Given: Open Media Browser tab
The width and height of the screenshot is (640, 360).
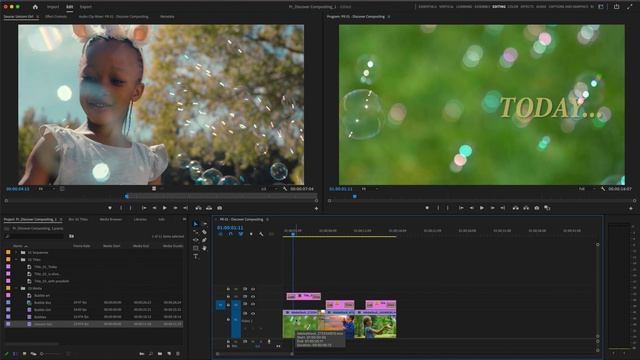Looking at the screenshot, I should [111, 220].
